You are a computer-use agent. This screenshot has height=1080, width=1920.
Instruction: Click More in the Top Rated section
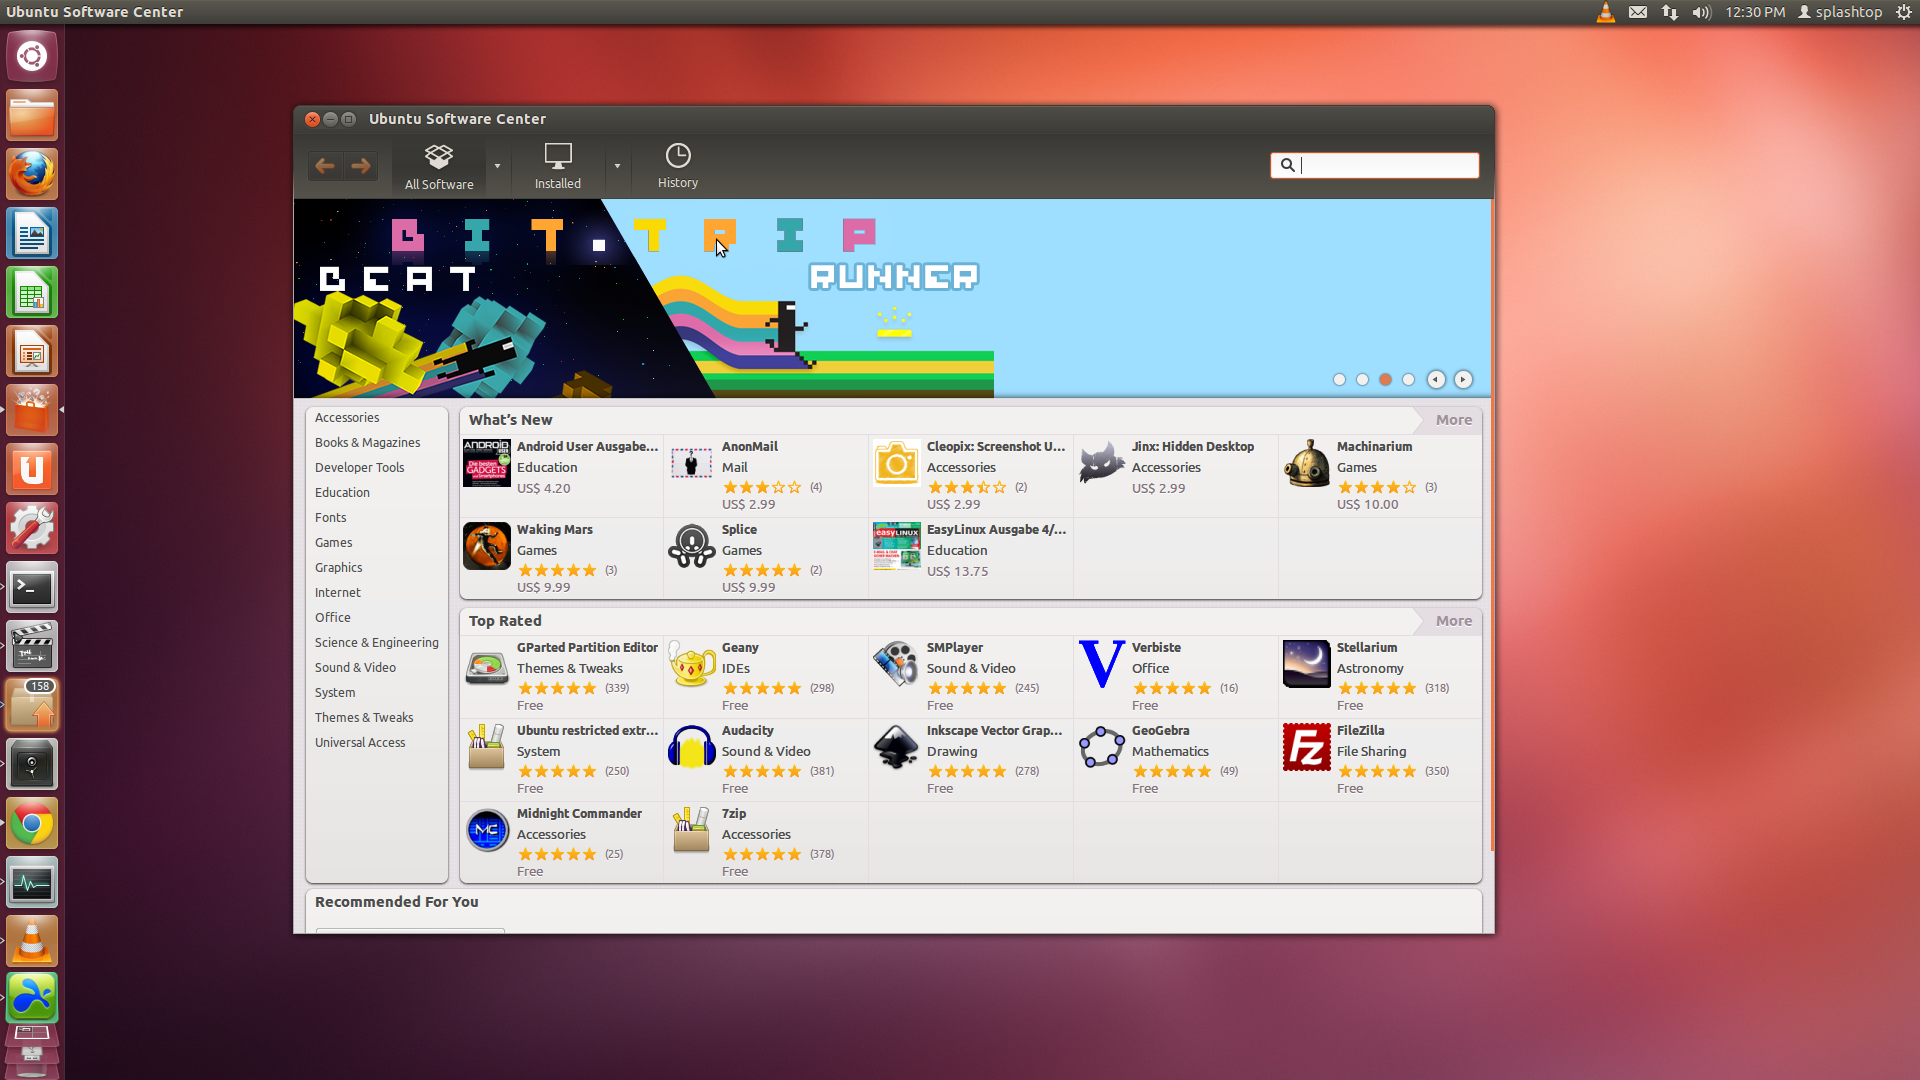point(1453,620)
